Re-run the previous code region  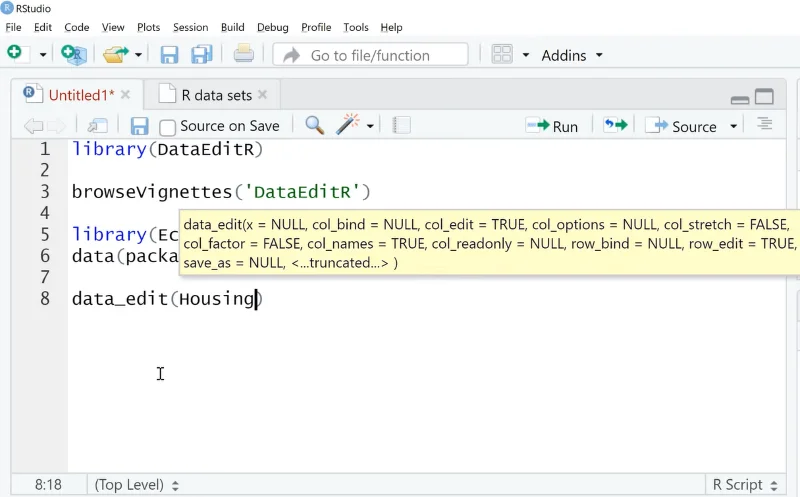[615, 125]
